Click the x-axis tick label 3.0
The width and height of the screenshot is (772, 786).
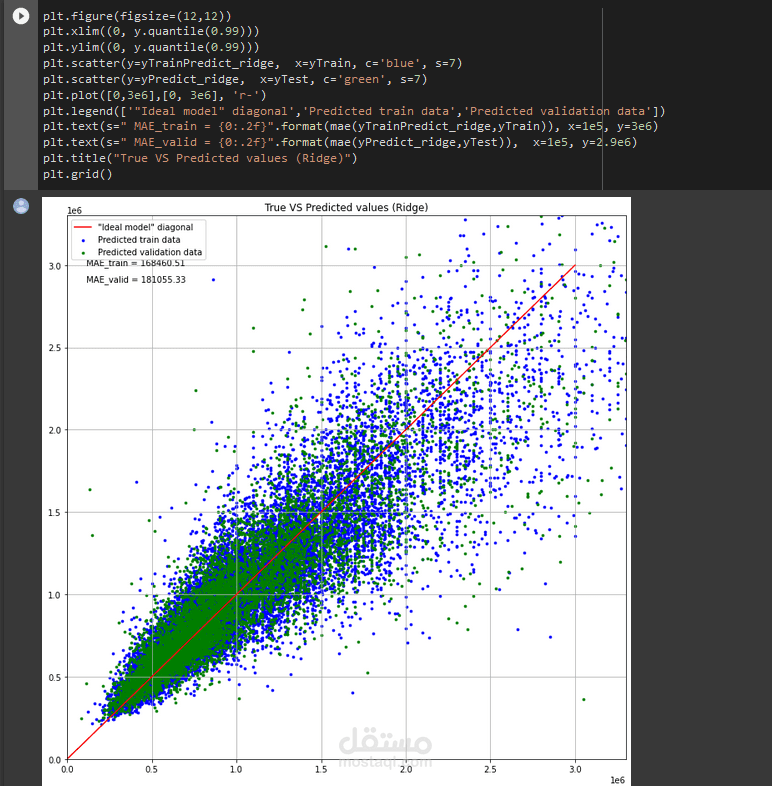coord(575,769)
